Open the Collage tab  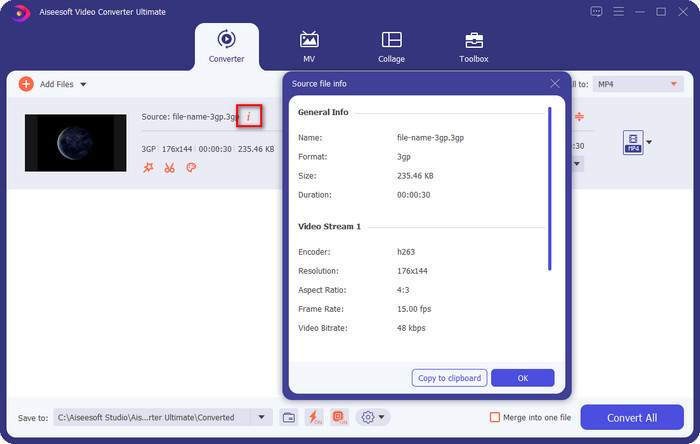[392, 46]
